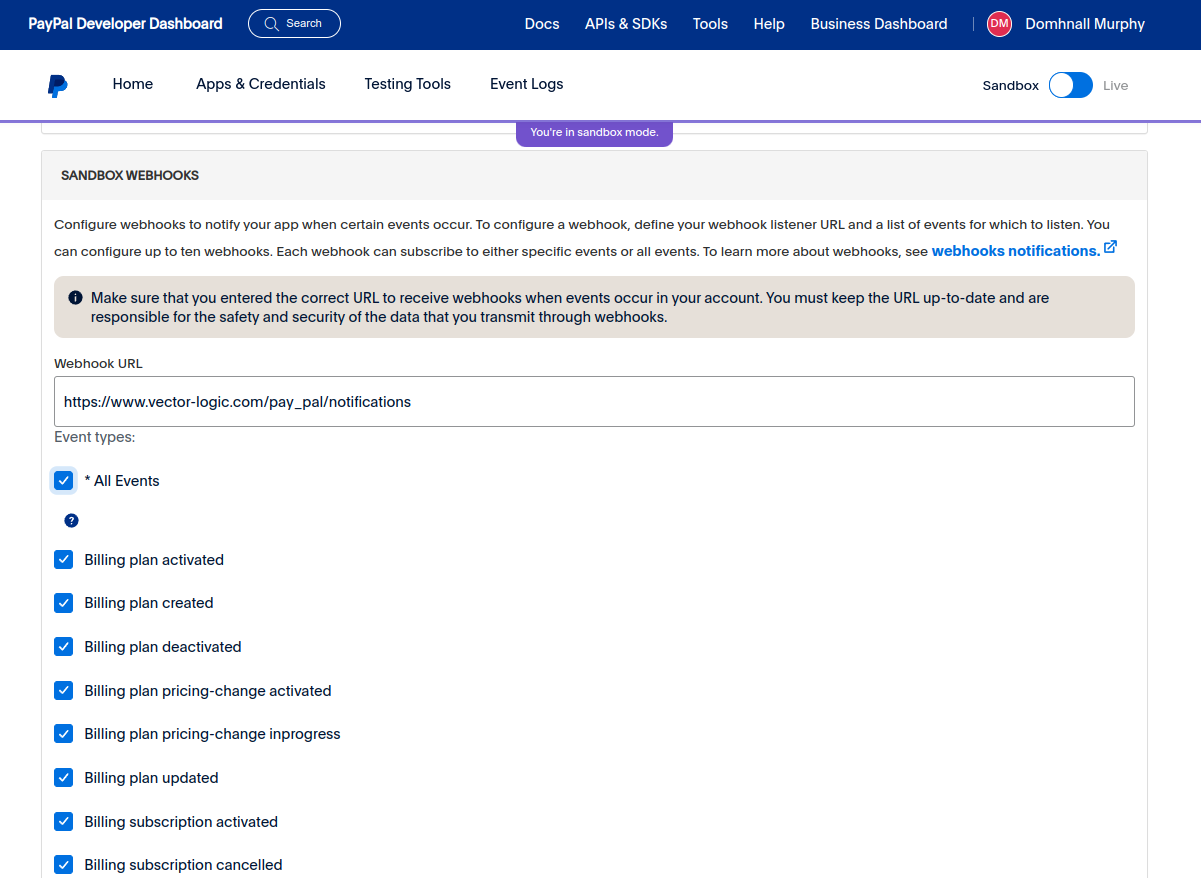Open the webhooks notifications link
1201x878 pixels.
[x=1016, y=251]
